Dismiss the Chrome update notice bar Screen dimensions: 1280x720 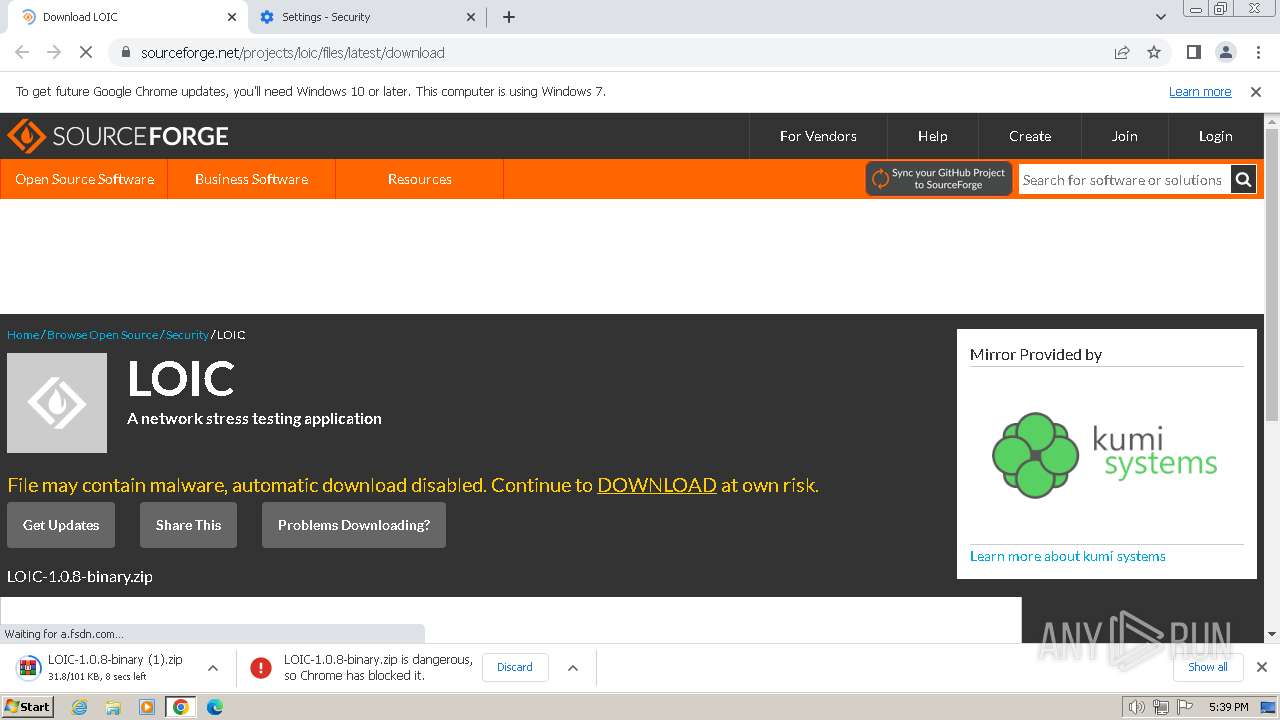pos(1256,91)
